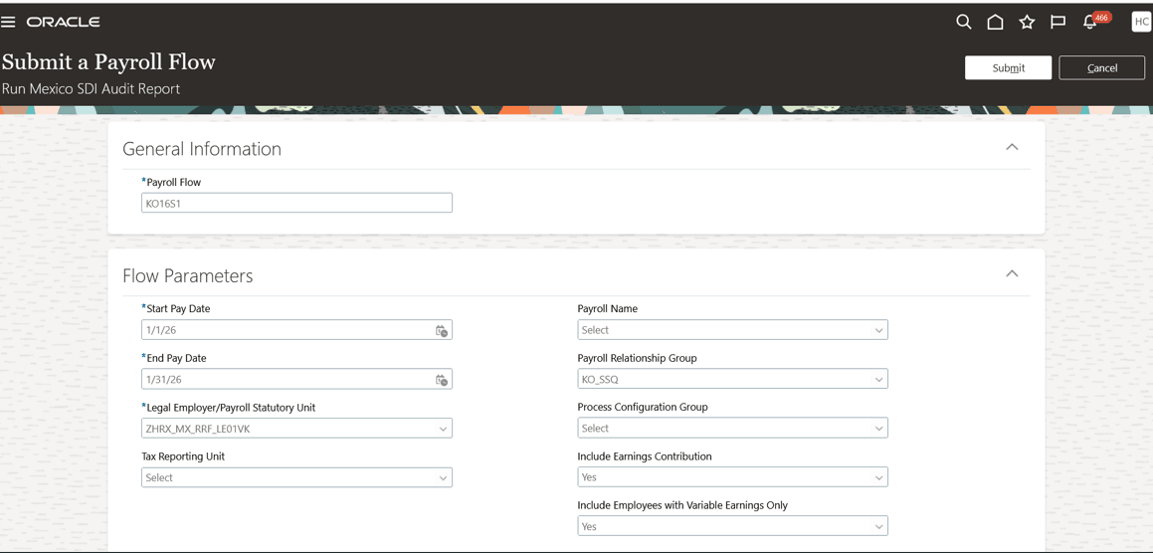The height and width of the screenshot is (553, 1153).
Task: Open the Payroll Relationship Group dropdown
Action: tap(732, 379)
